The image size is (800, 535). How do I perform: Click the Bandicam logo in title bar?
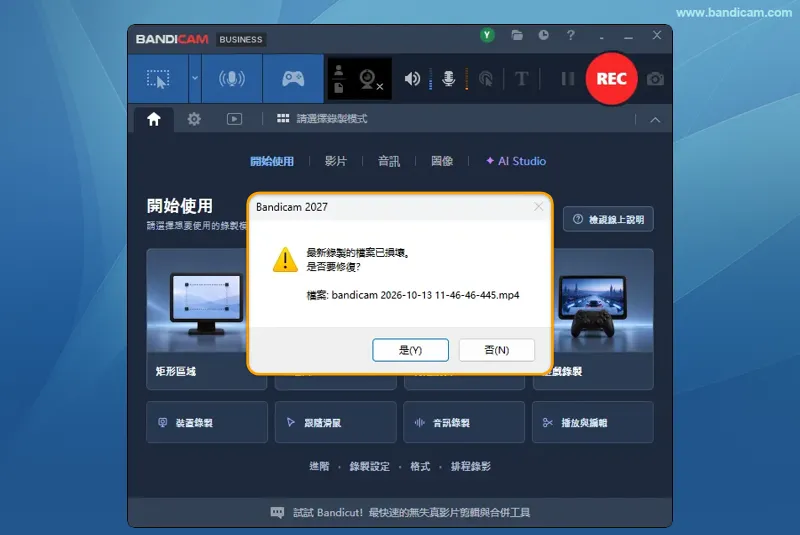(172, 39)
